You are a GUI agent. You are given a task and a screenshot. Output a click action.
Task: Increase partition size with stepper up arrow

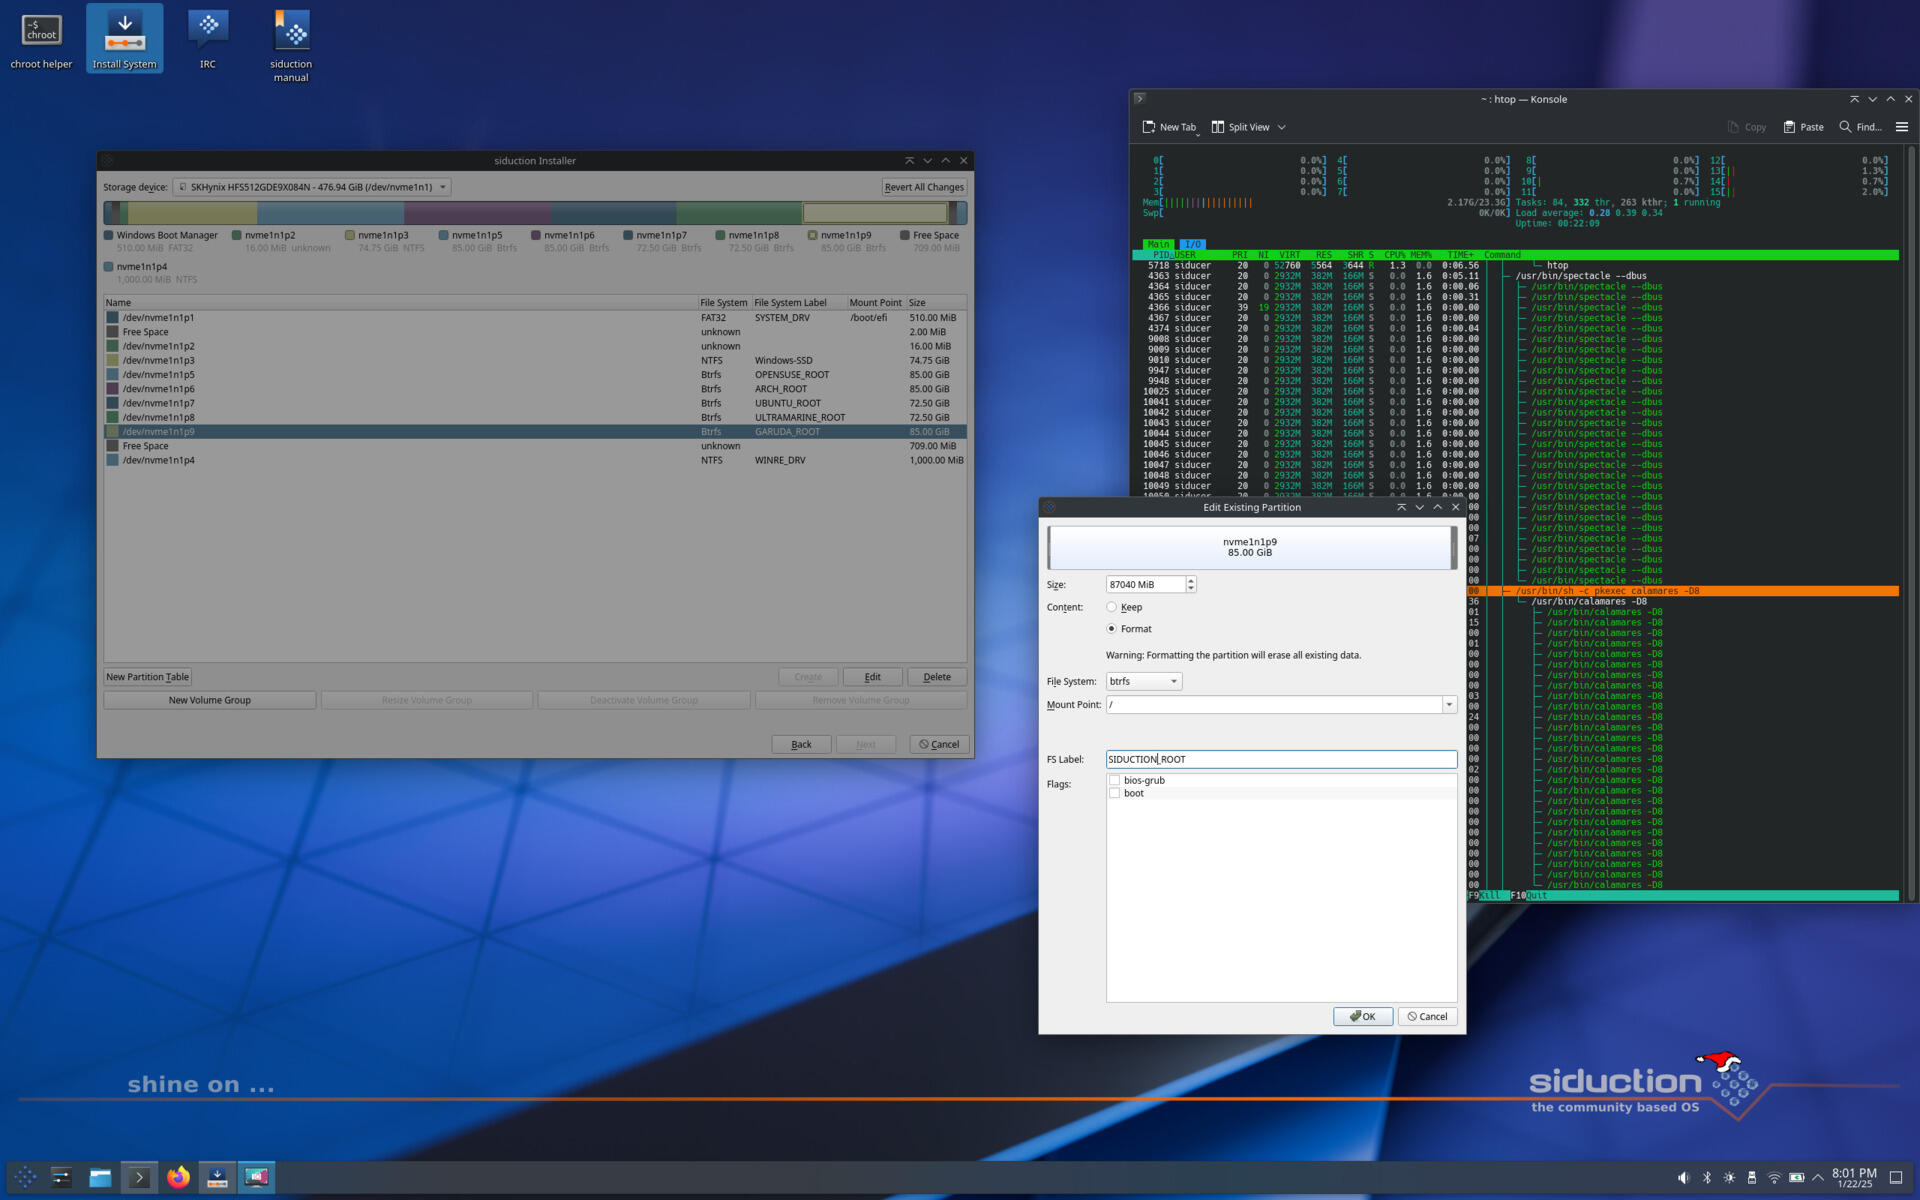point(1191,581)
